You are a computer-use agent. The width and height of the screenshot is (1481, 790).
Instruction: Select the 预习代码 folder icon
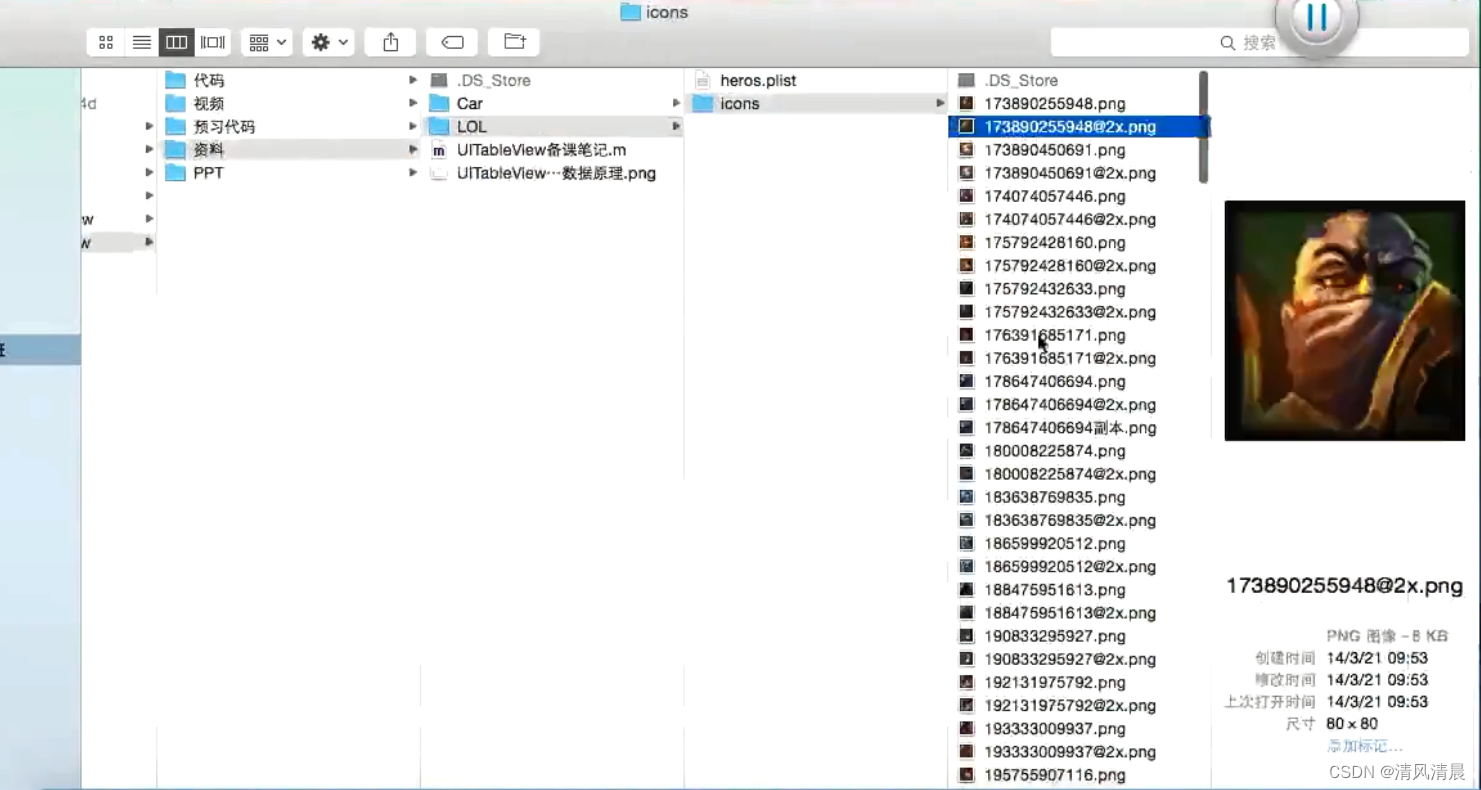(x=176, y=126)
